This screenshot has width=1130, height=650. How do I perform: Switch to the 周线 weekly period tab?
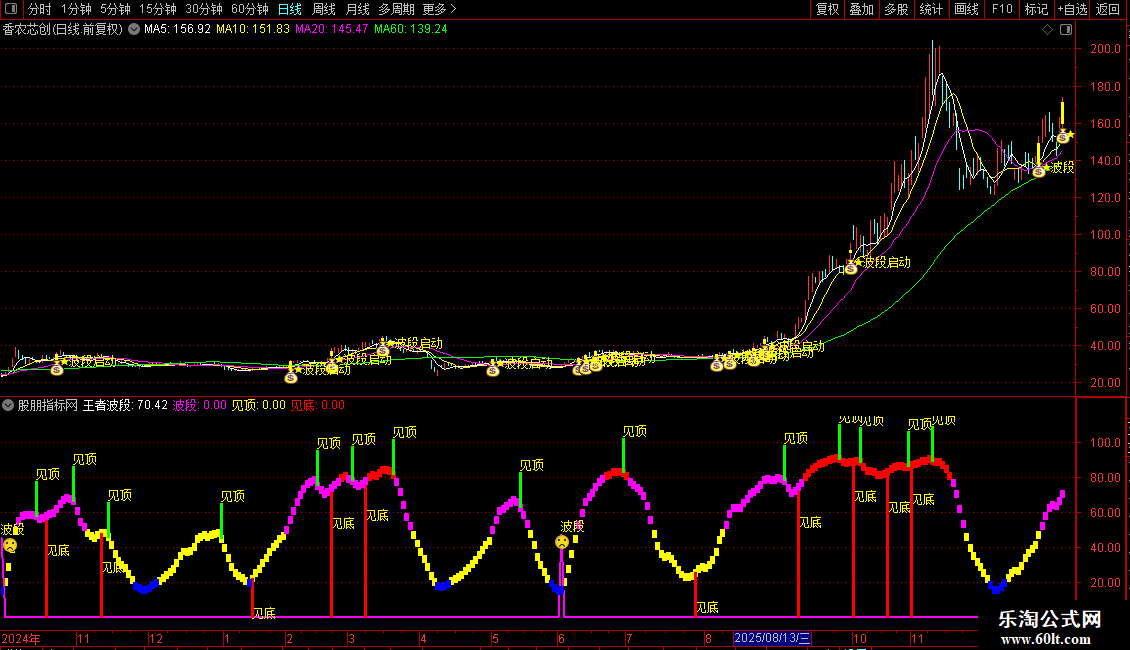[324, 10]
